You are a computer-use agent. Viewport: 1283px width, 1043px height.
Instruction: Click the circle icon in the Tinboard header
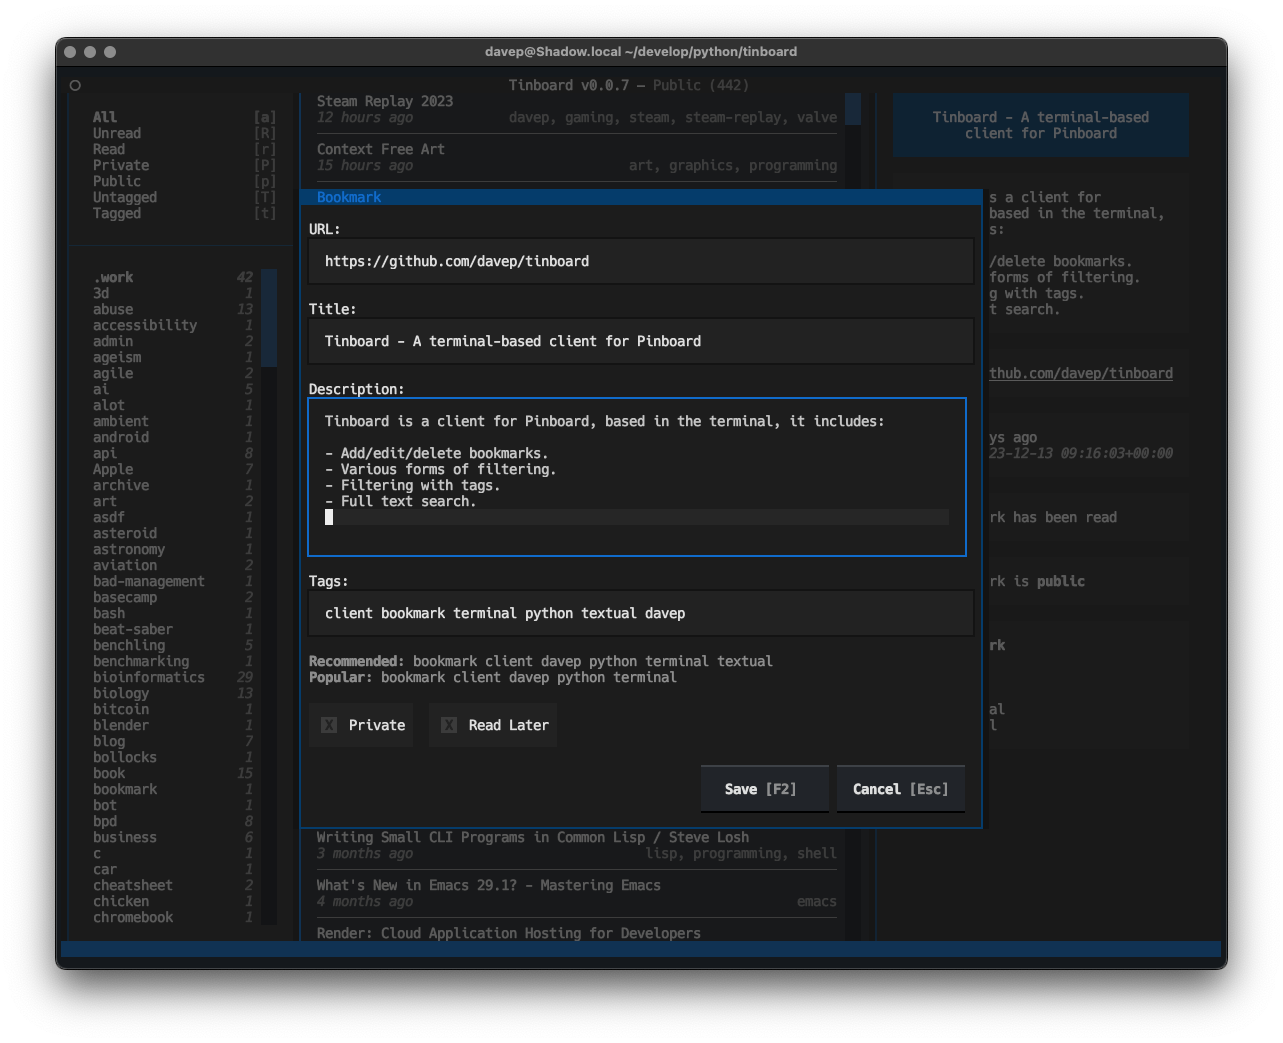75,86
